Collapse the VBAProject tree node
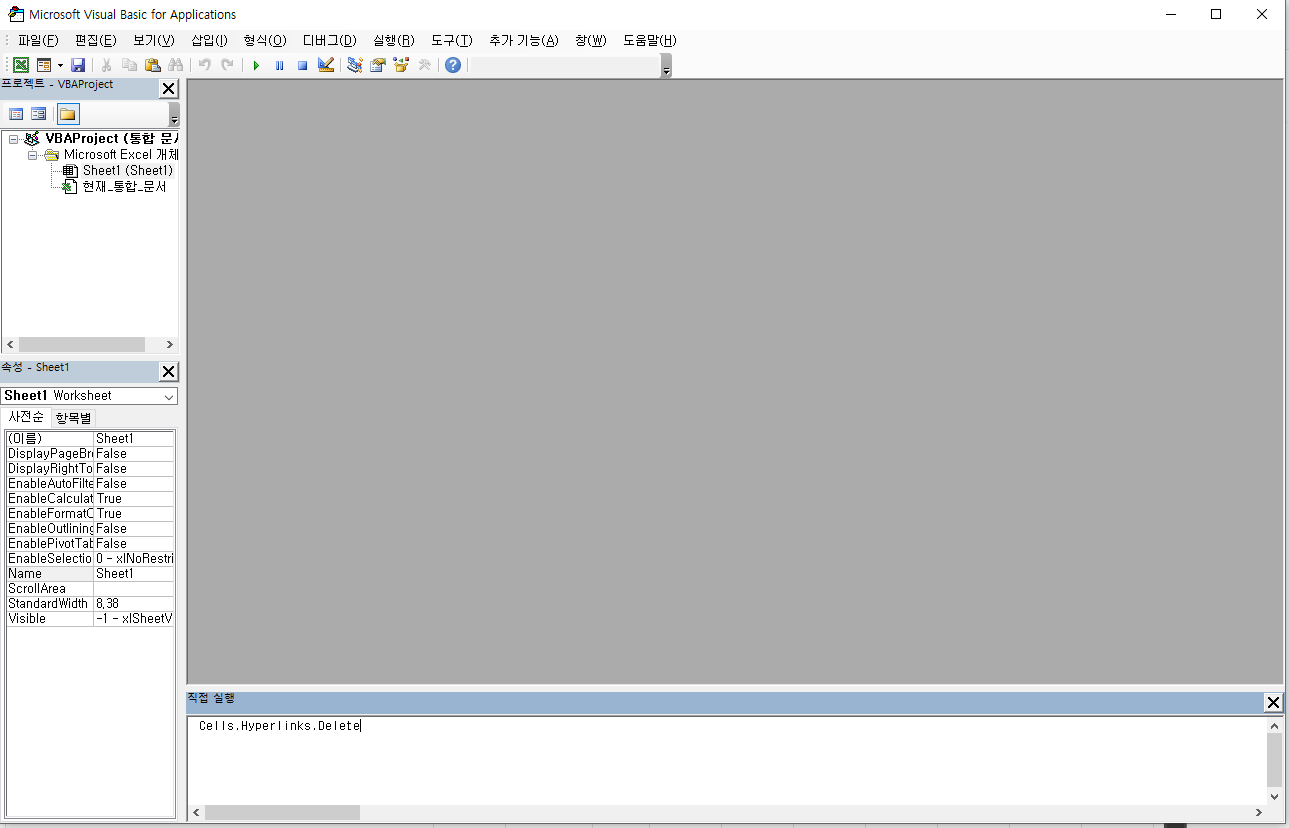This screenshot has height=828, width=1289. click(13, 139)
